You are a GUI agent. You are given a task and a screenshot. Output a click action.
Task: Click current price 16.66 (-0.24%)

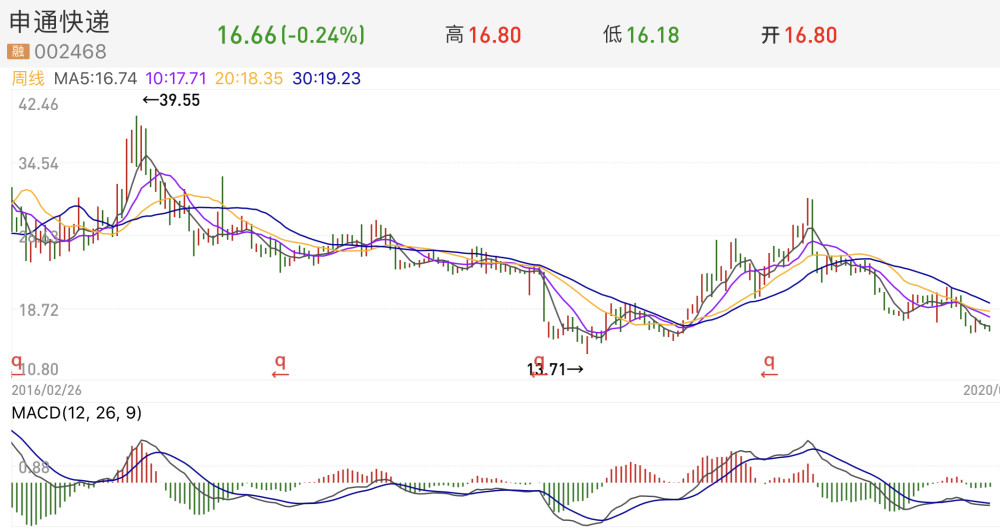click(x=291, y=35)
